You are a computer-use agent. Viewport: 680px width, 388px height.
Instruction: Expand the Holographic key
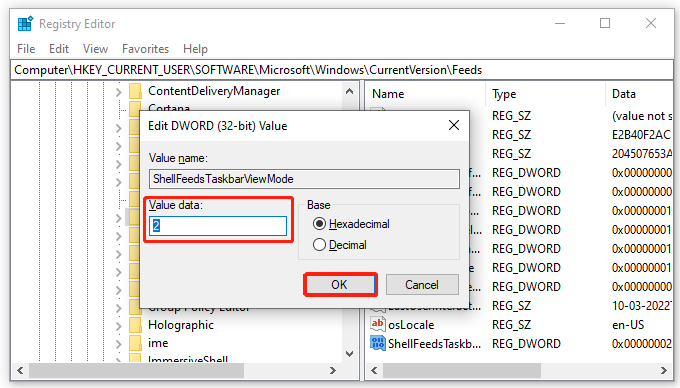[x=118, y=326]
